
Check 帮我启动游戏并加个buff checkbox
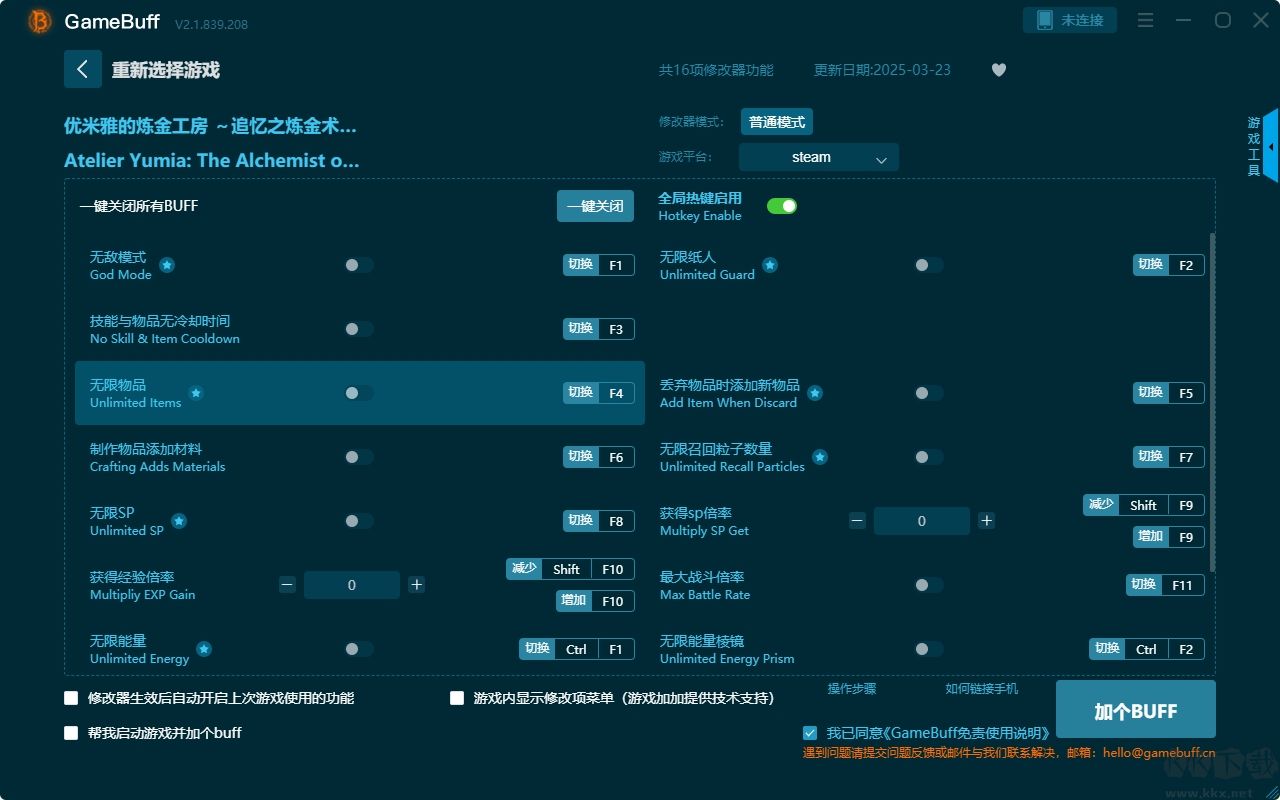pos(71,733)
